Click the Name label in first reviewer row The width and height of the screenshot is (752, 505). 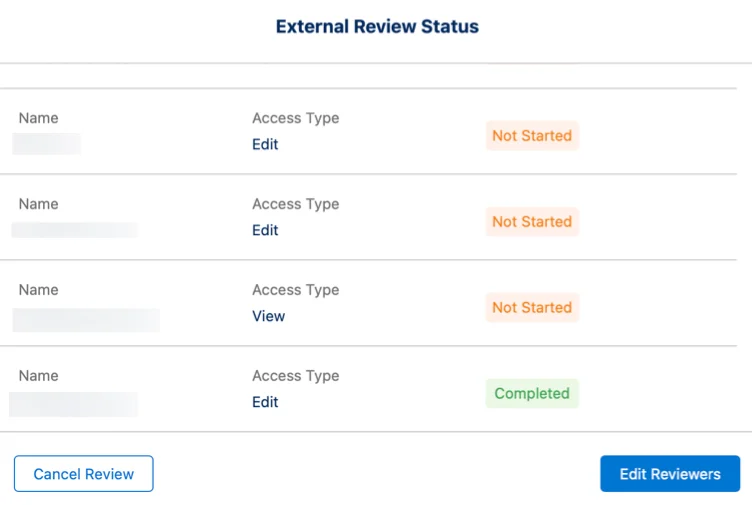click(38, 118)
